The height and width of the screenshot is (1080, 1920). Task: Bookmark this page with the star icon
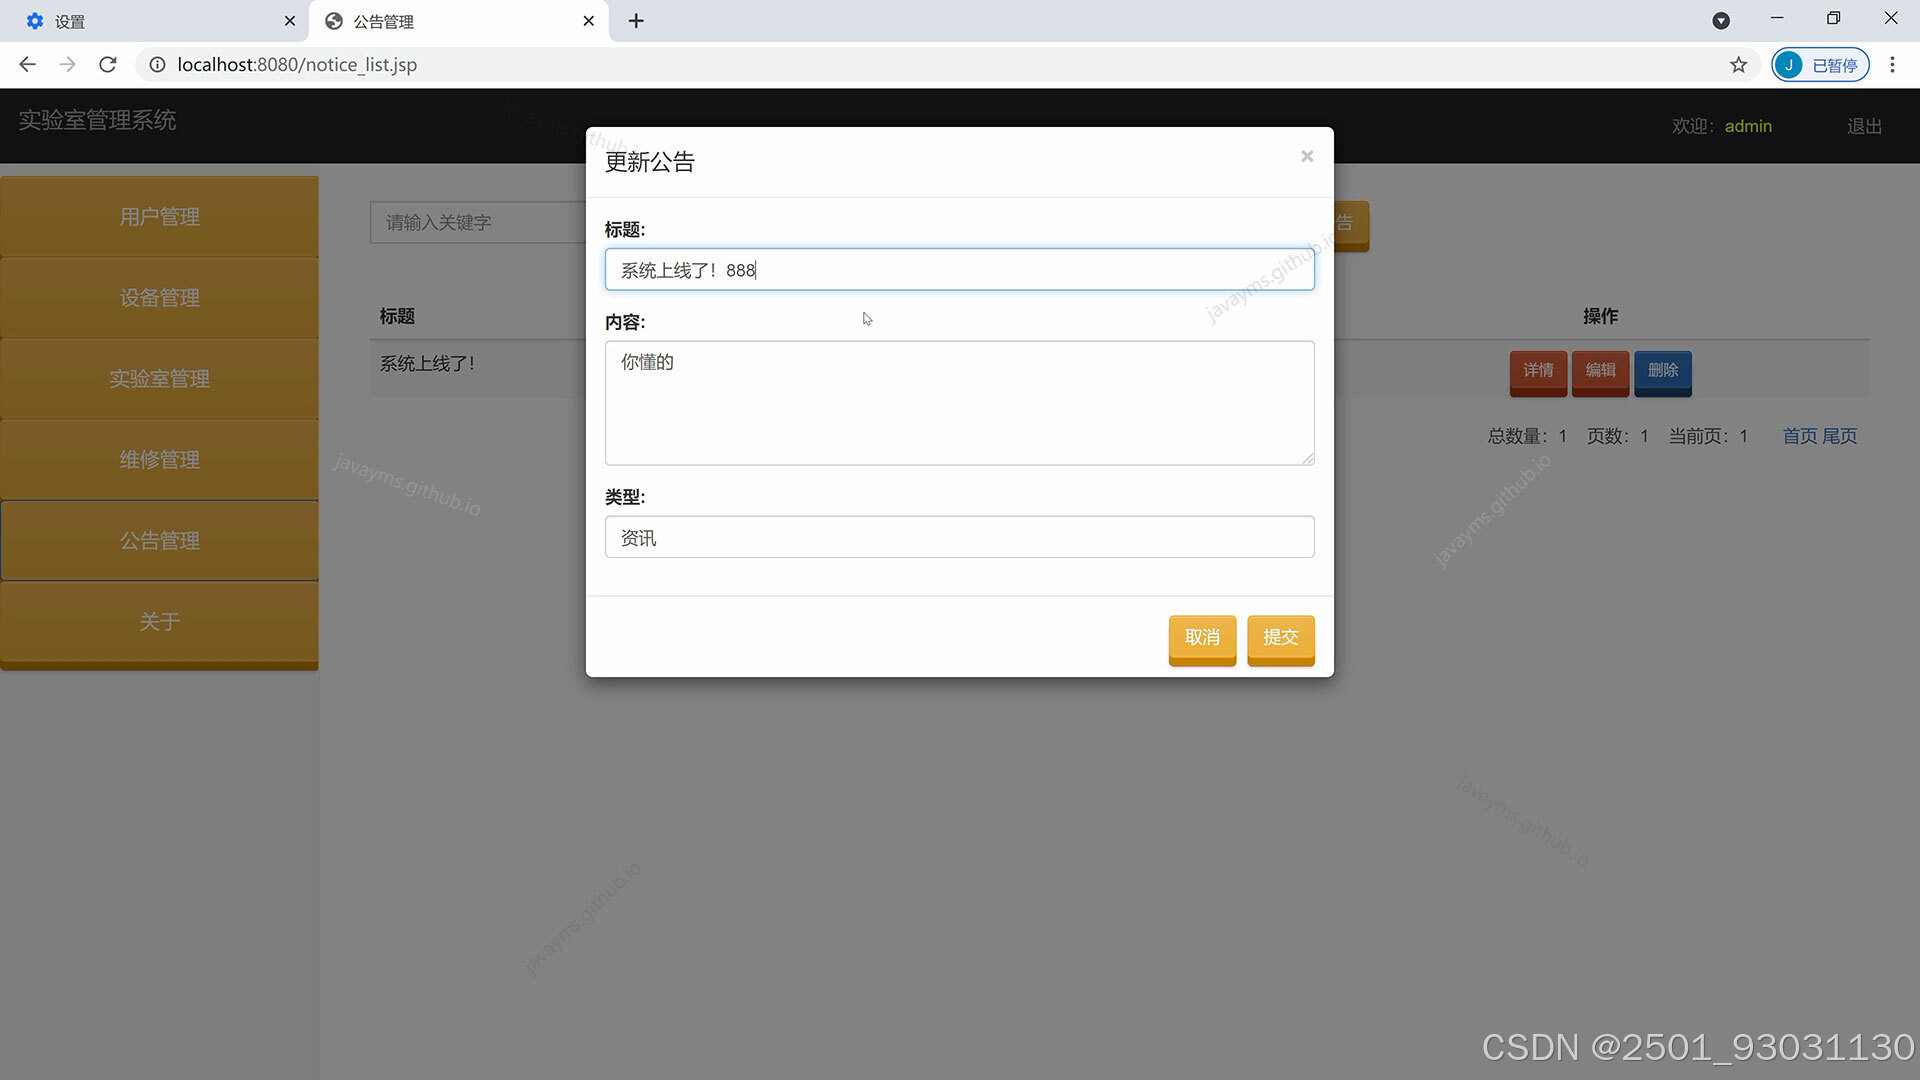(x=1739, y=65)
